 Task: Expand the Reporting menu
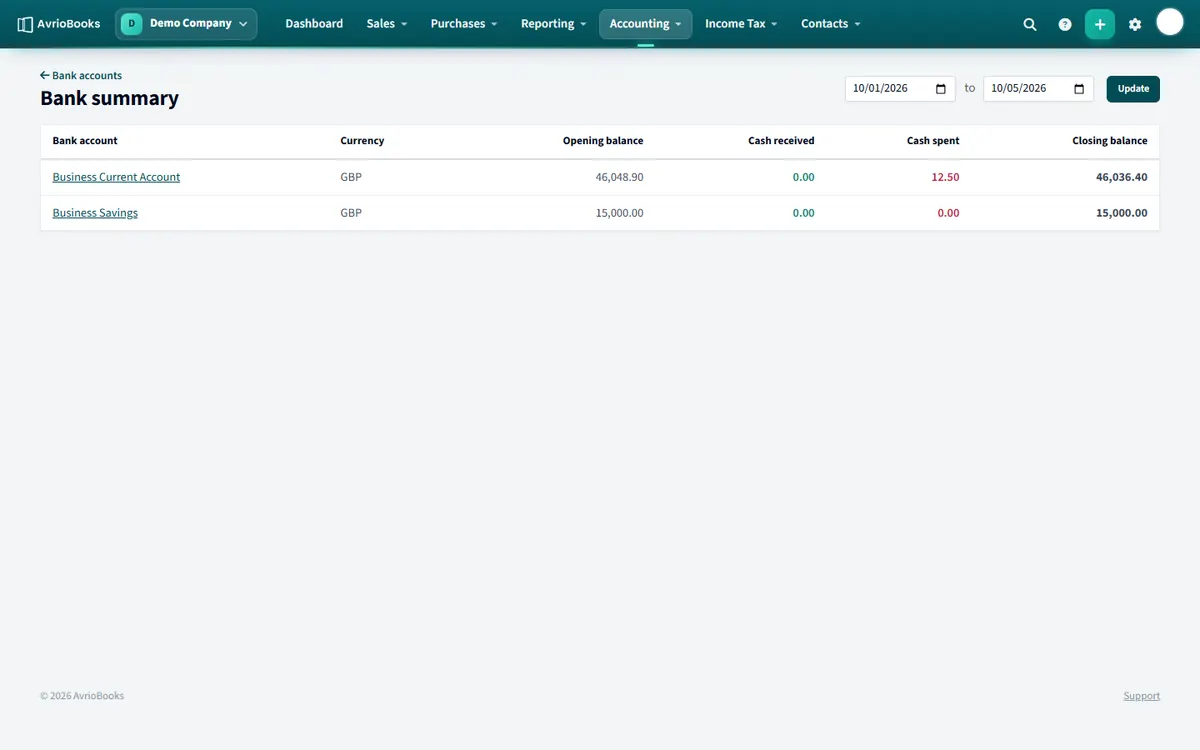553,24
